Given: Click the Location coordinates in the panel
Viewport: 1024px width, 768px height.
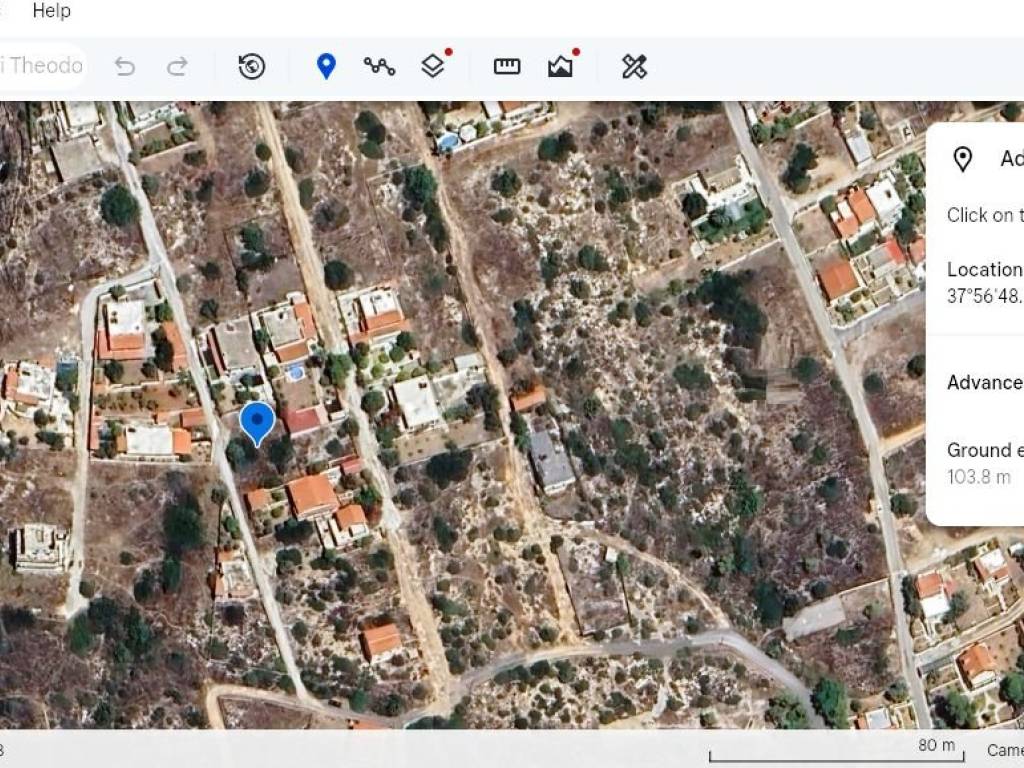Looking at the screenshot, I should 985,296.
